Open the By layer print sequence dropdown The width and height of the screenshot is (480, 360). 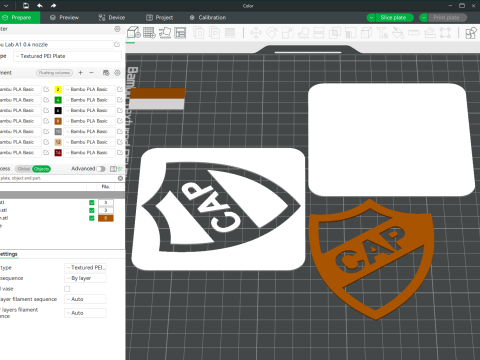pyautogui.click(x=85, y=278)
